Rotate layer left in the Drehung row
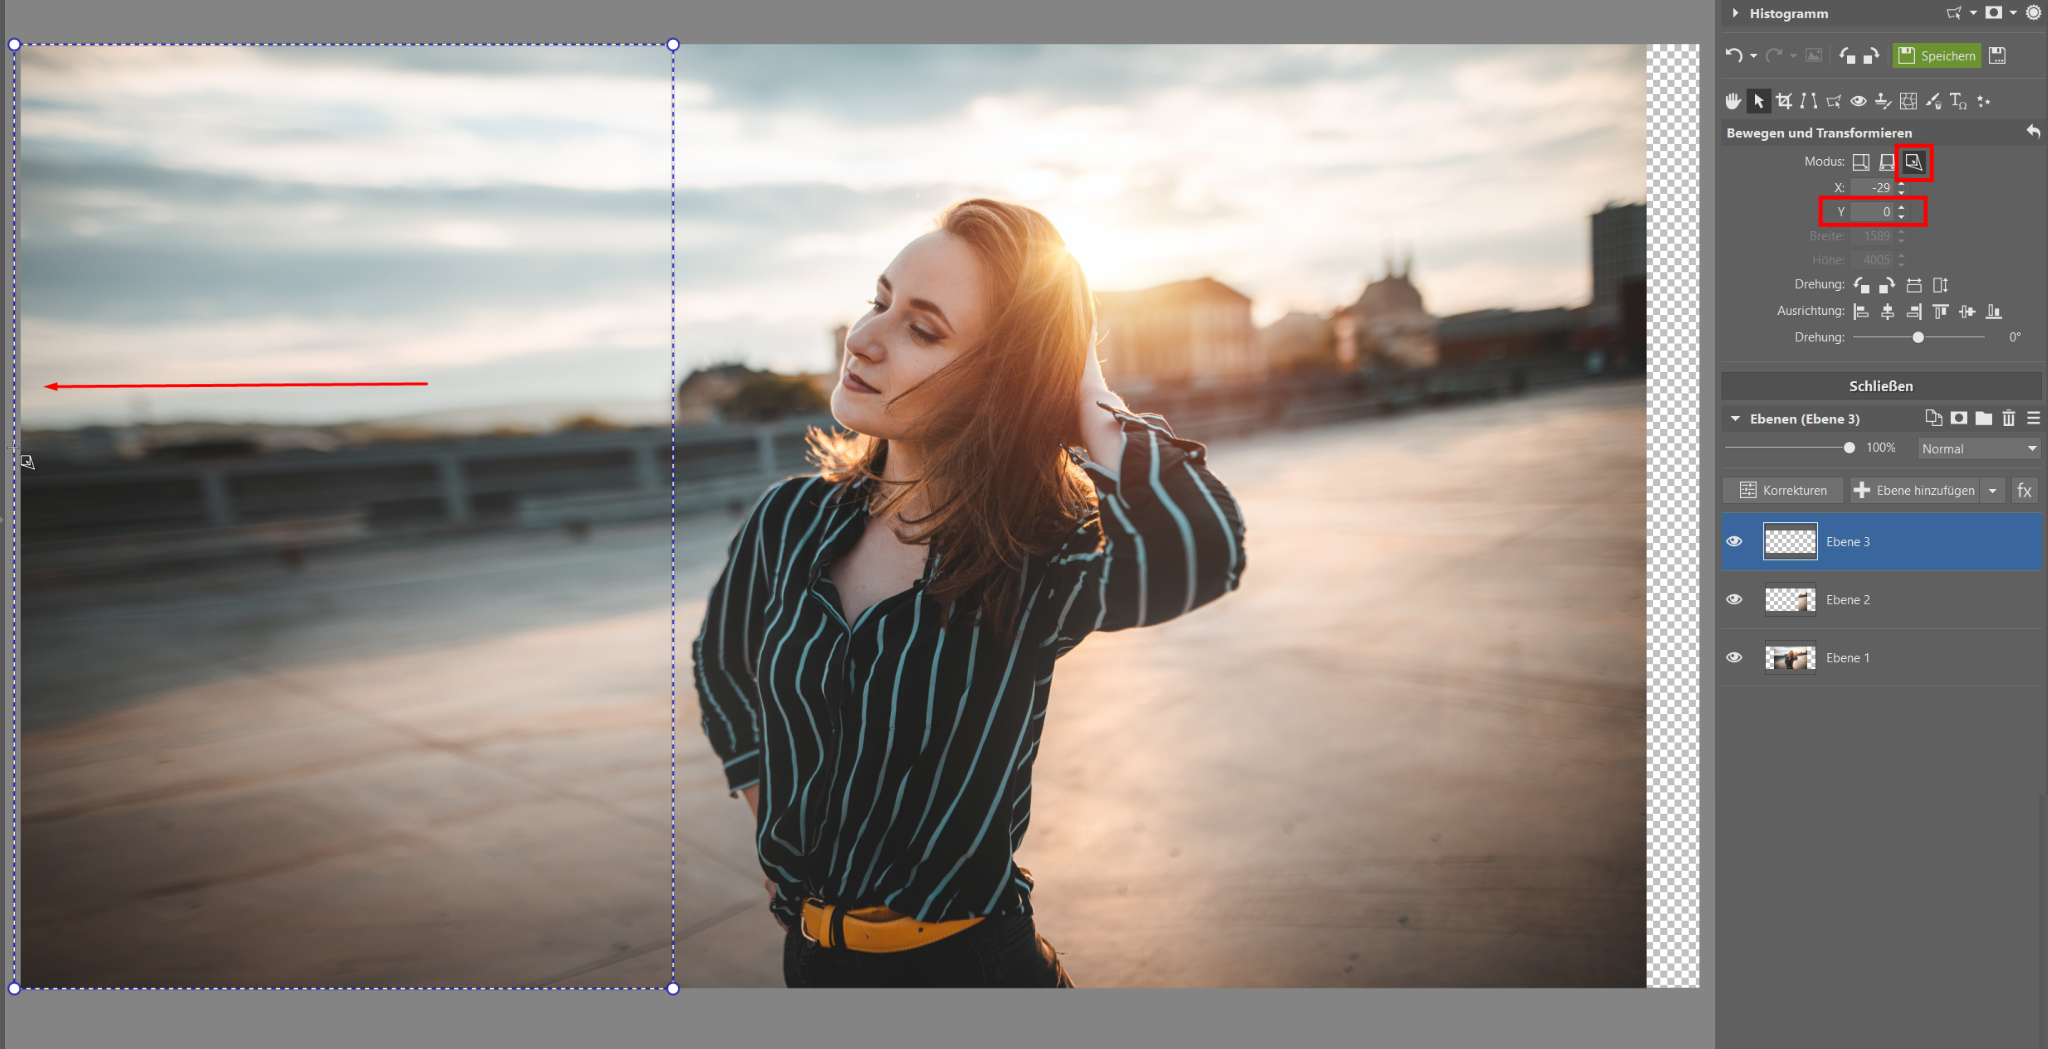The width and height of the screenshot is (2048, 1049). [x=1861, y=285]
